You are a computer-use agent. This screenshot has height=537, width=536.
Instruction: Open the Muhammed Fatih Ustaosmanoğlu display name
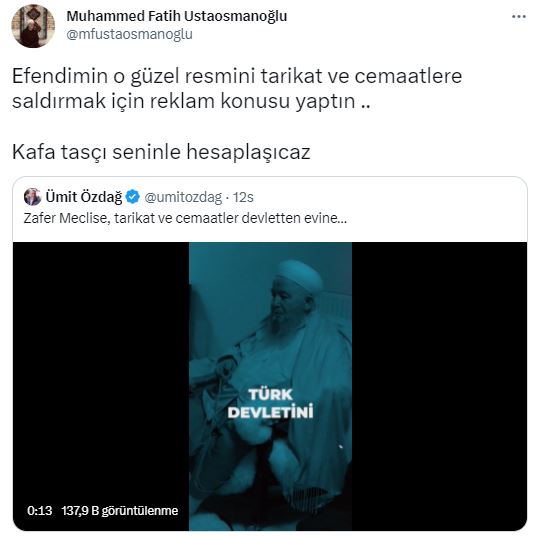pyautogui.click(x=176, y=16)
